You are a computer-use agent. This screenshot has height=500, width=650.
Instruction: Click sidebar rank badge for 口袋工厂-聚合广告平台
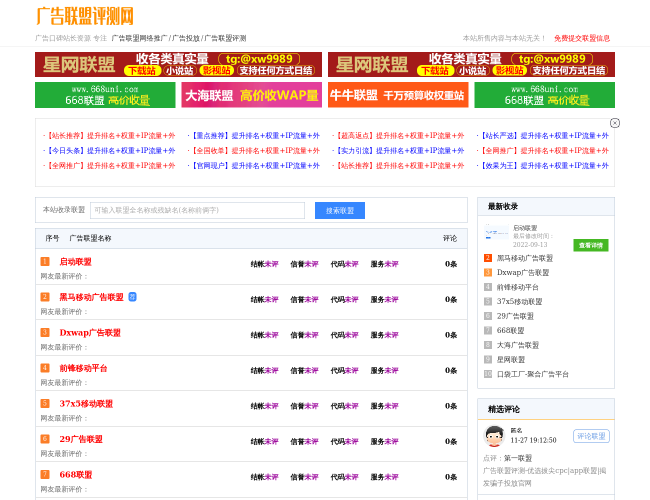488,374
